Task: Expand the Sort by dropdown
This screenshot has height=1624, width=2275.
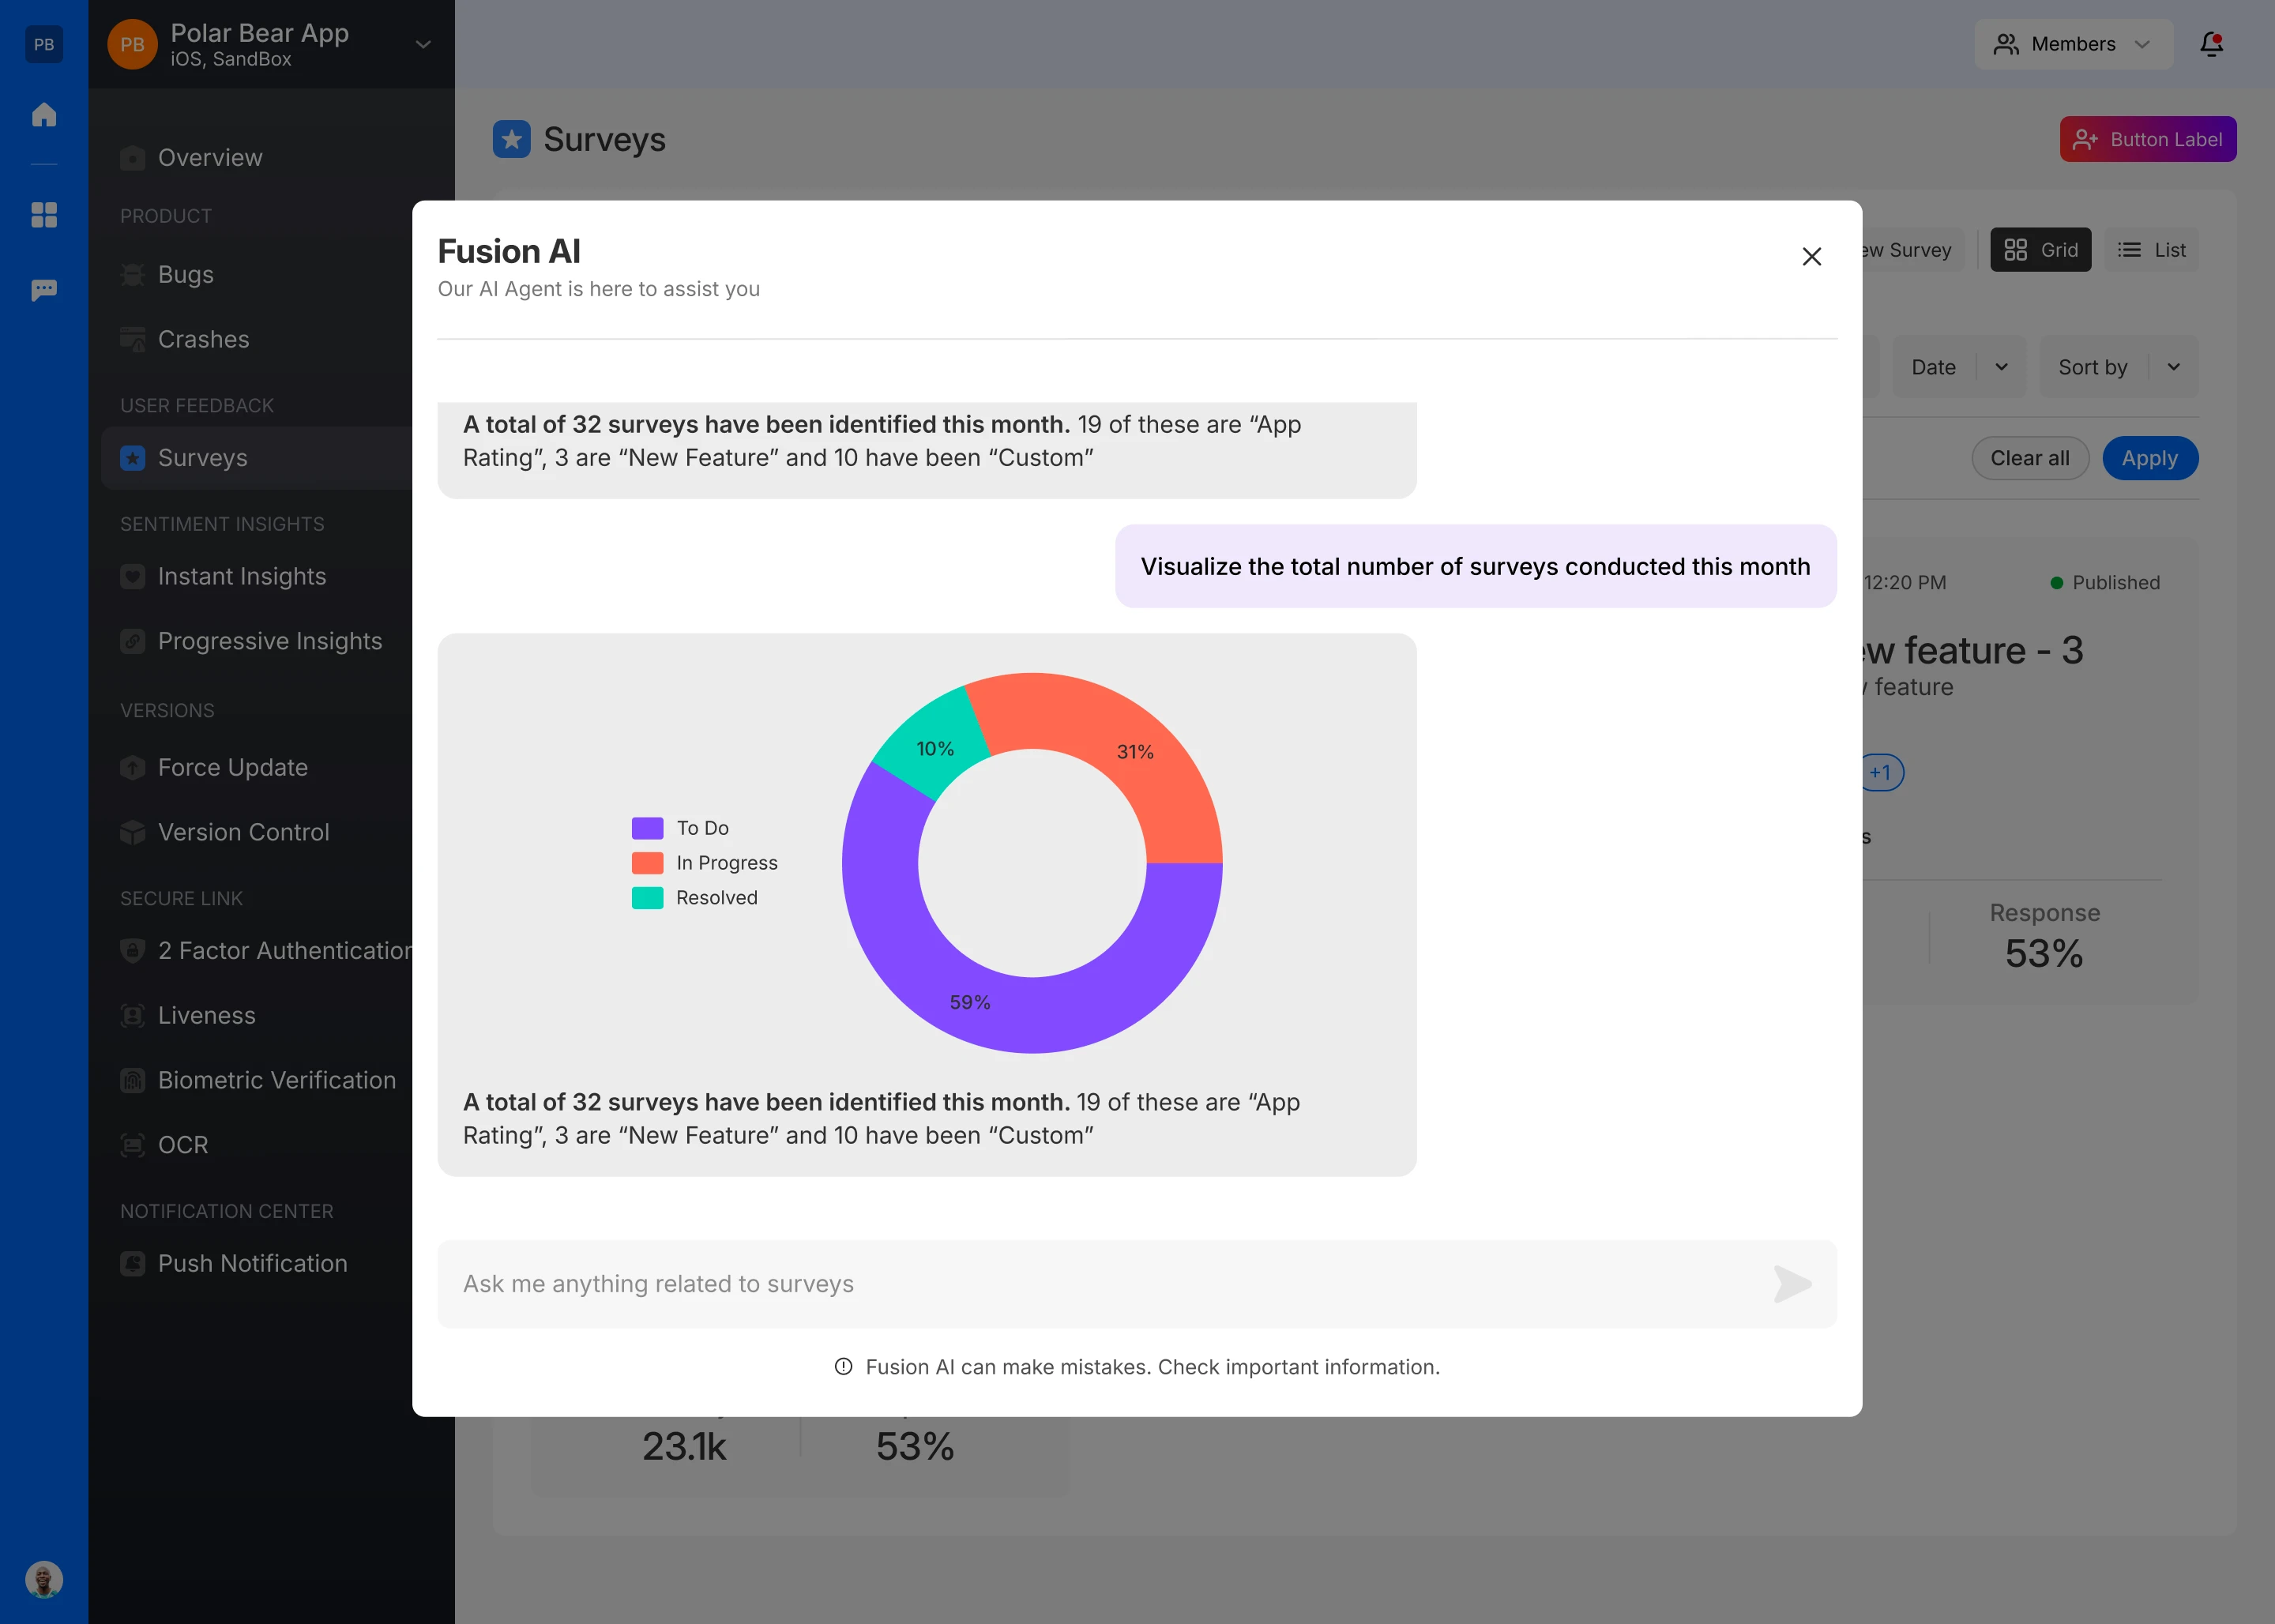Action: (x=2118, y=367)
